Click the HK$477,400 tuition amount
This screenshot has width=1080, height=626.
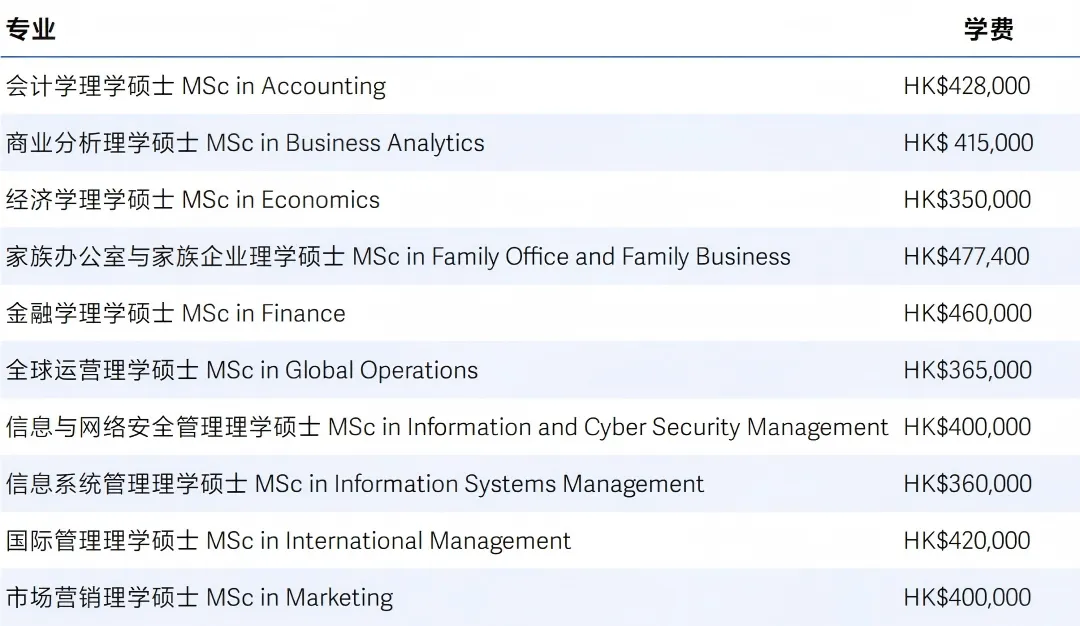[966, 257]
